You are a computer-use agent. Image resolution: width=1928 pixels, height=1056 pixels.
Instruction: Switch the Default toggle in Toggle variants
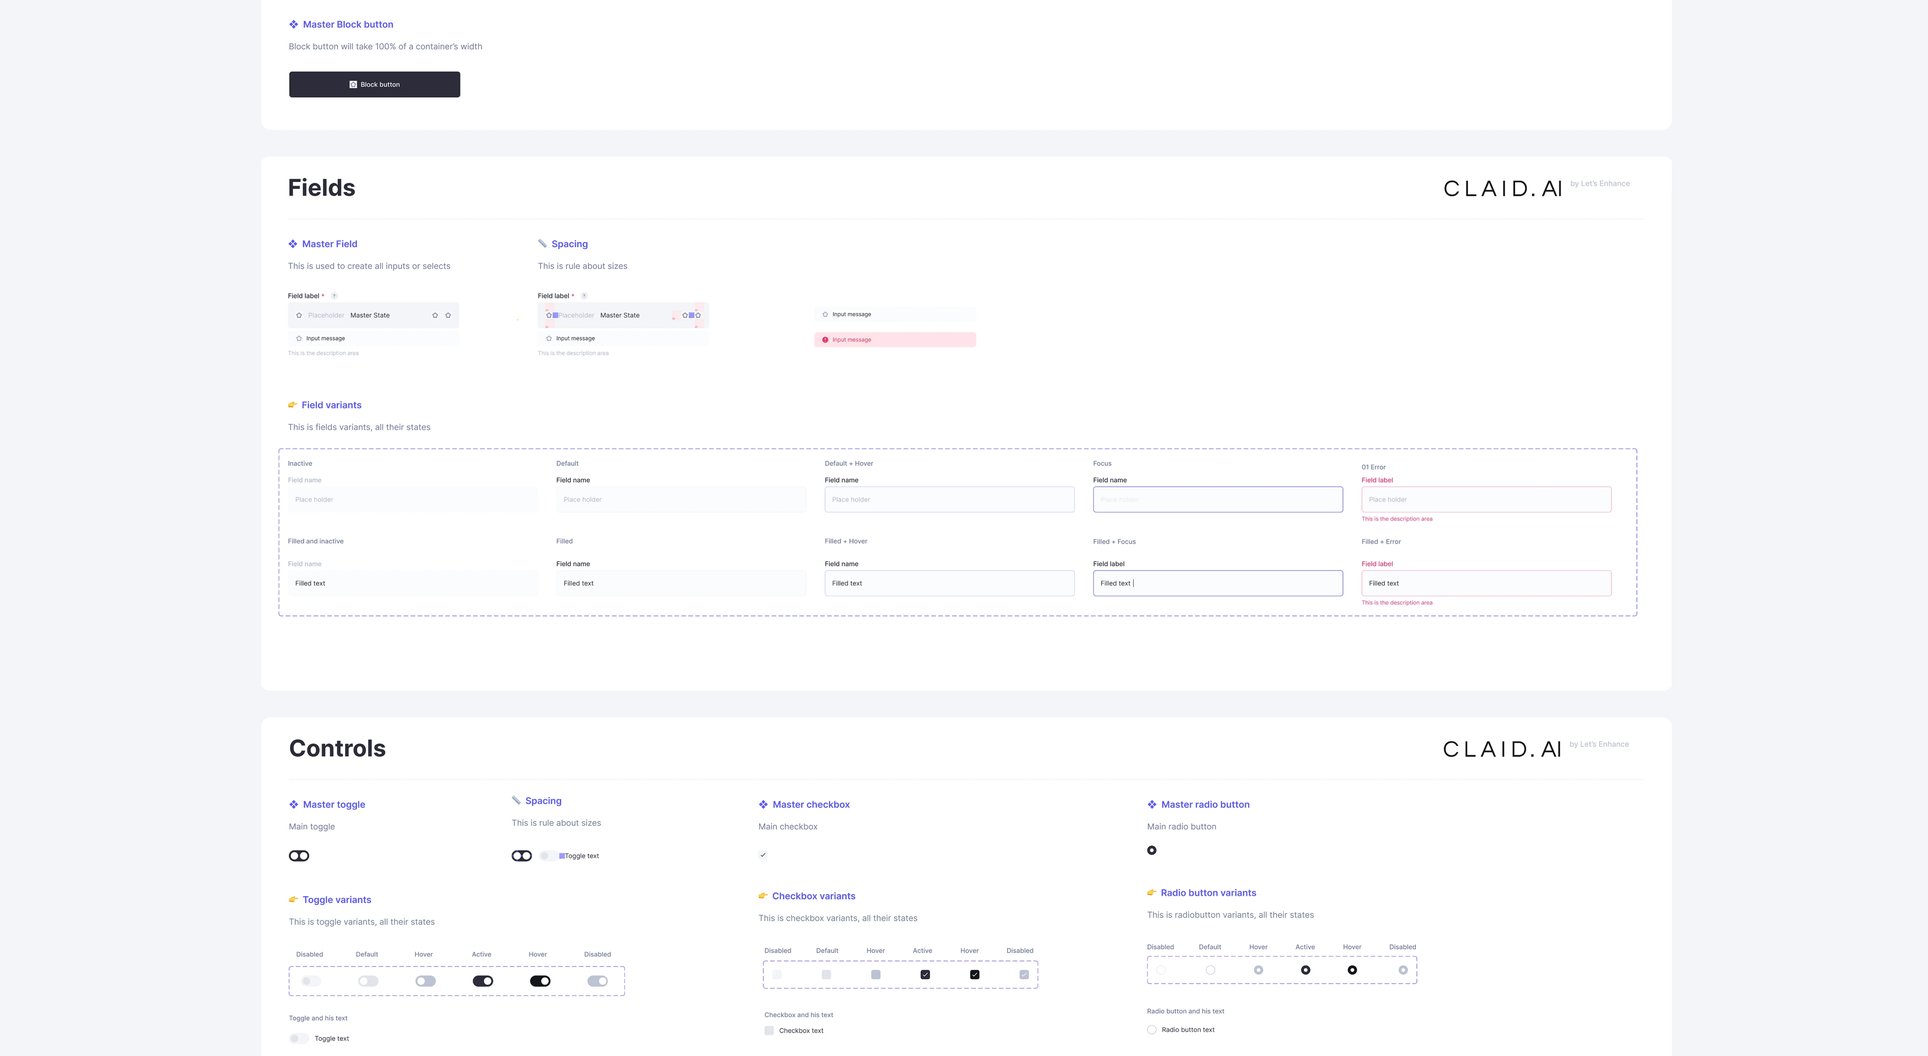368,981
